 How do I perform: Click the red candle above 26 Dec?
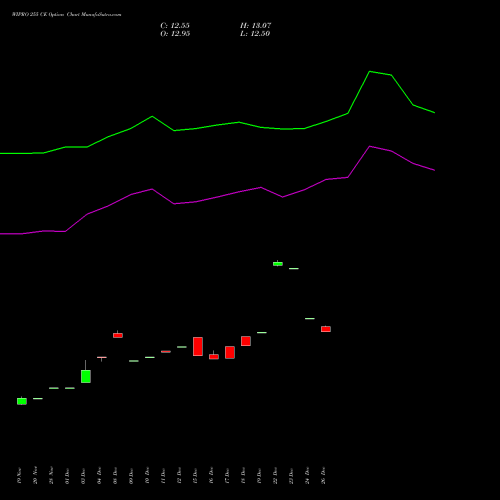(326, 329)
